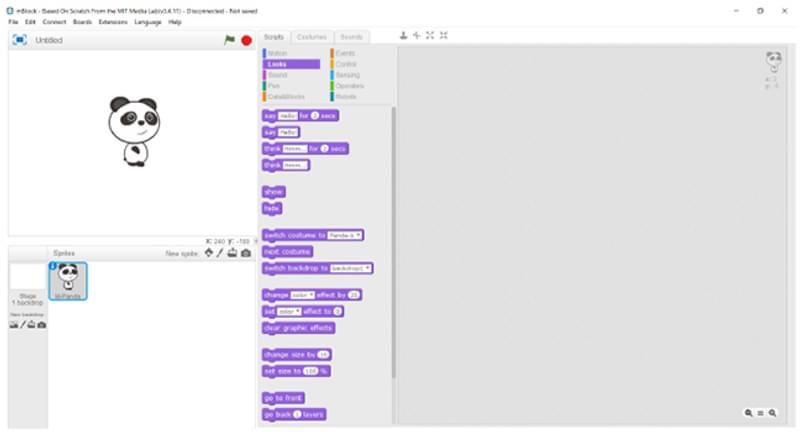The height and width of the screenshot is (432, 800).
Task: Stop scripts with the red stop button
Action: [x=246, y=40]
